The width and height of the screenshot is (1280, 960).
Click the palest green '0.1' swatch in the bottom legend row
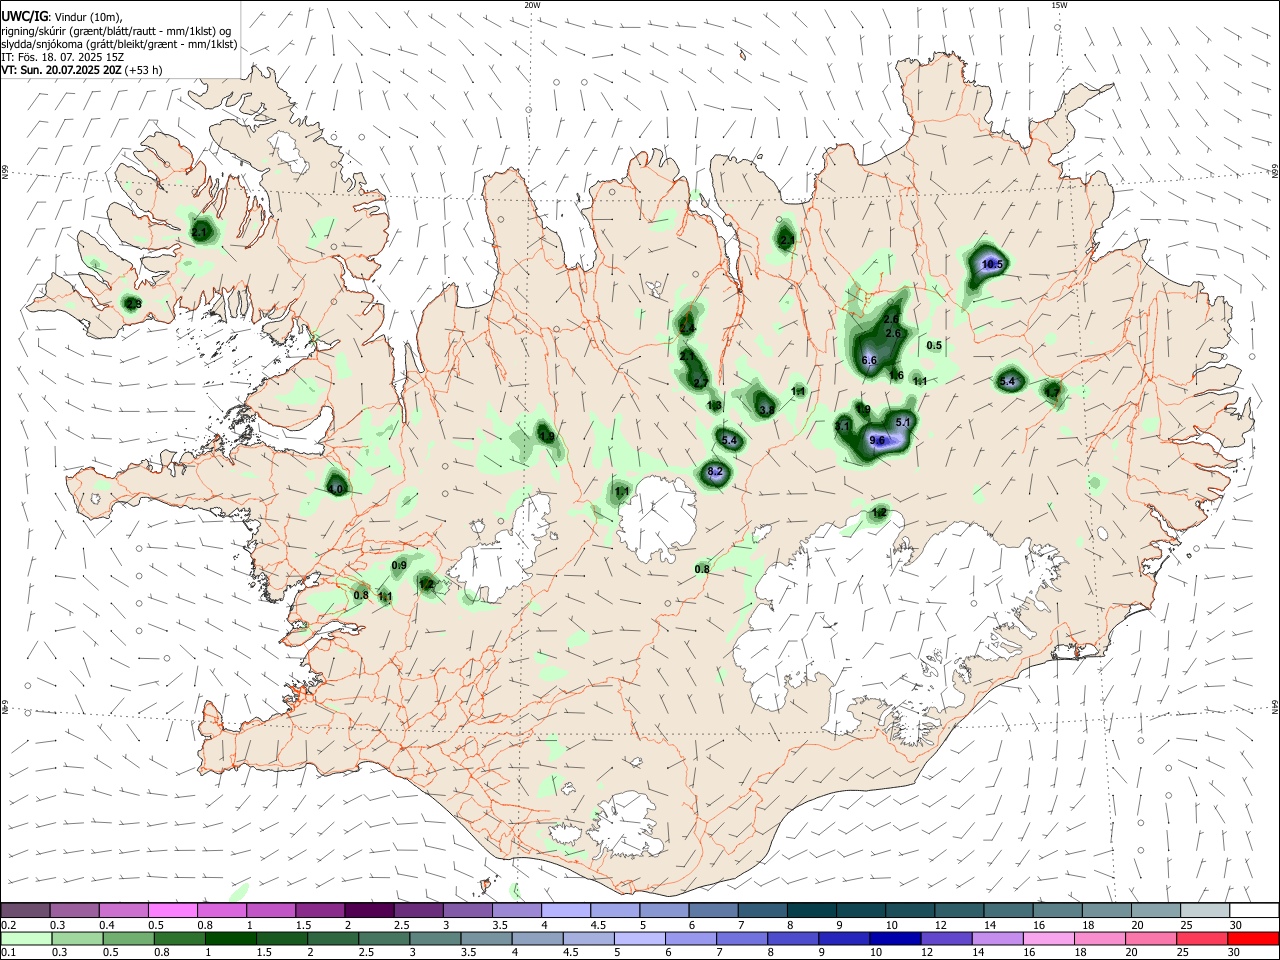[x=27, y=938]
